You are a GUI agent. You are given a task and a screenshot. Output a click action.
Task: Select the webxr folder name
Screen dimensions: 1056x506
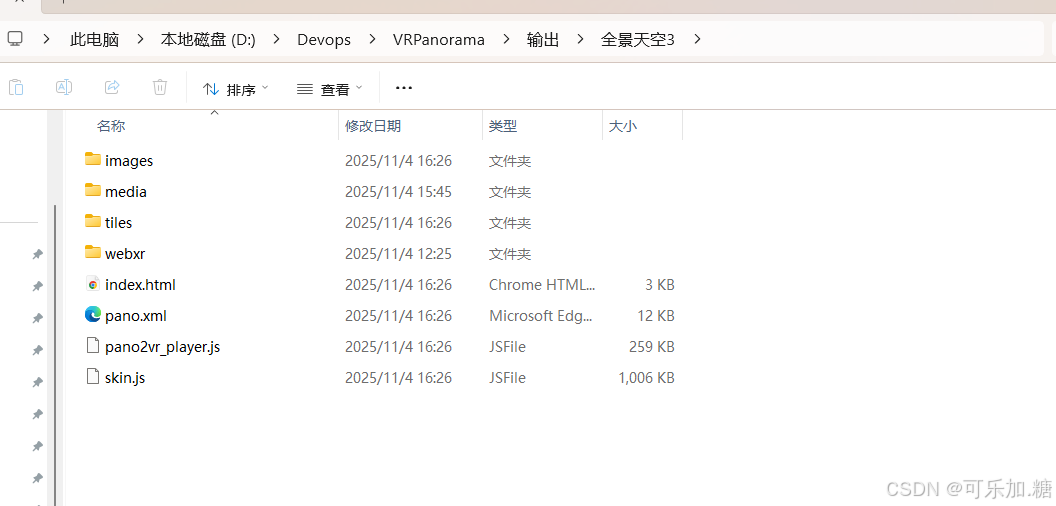click(125, 254)
